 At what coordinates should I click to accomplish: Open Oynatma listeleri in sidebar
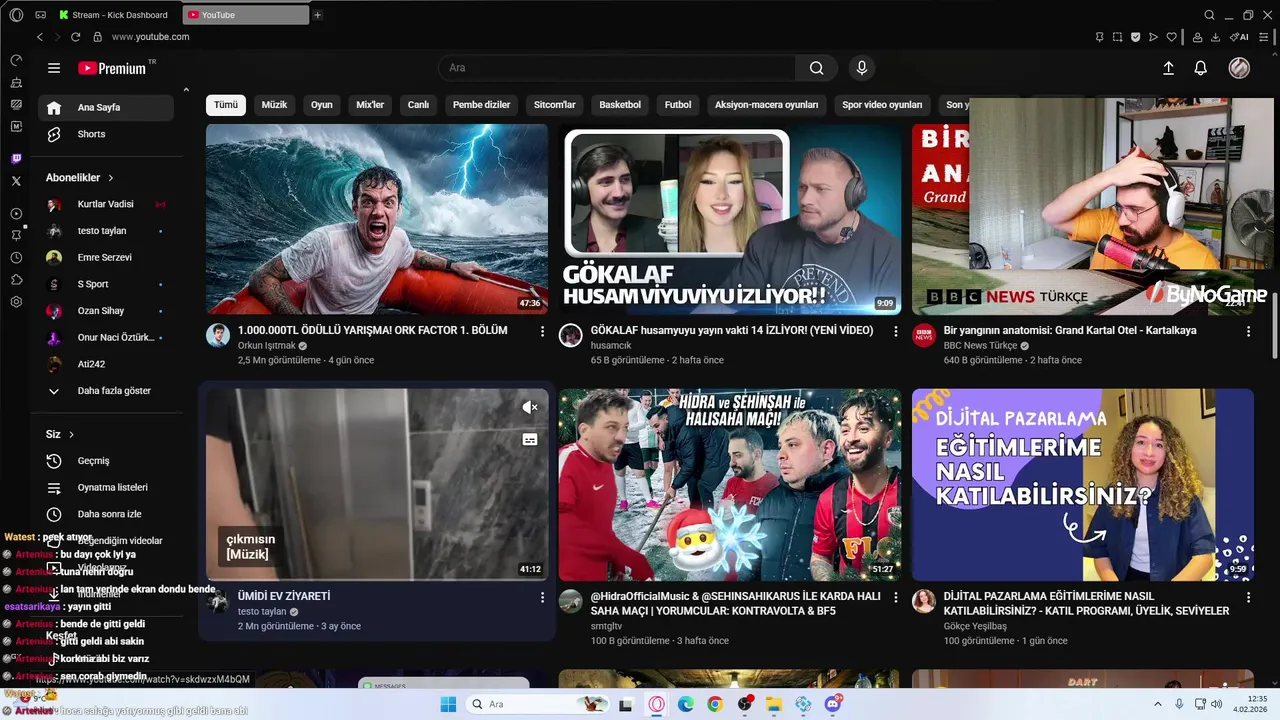tap(106, 488)
